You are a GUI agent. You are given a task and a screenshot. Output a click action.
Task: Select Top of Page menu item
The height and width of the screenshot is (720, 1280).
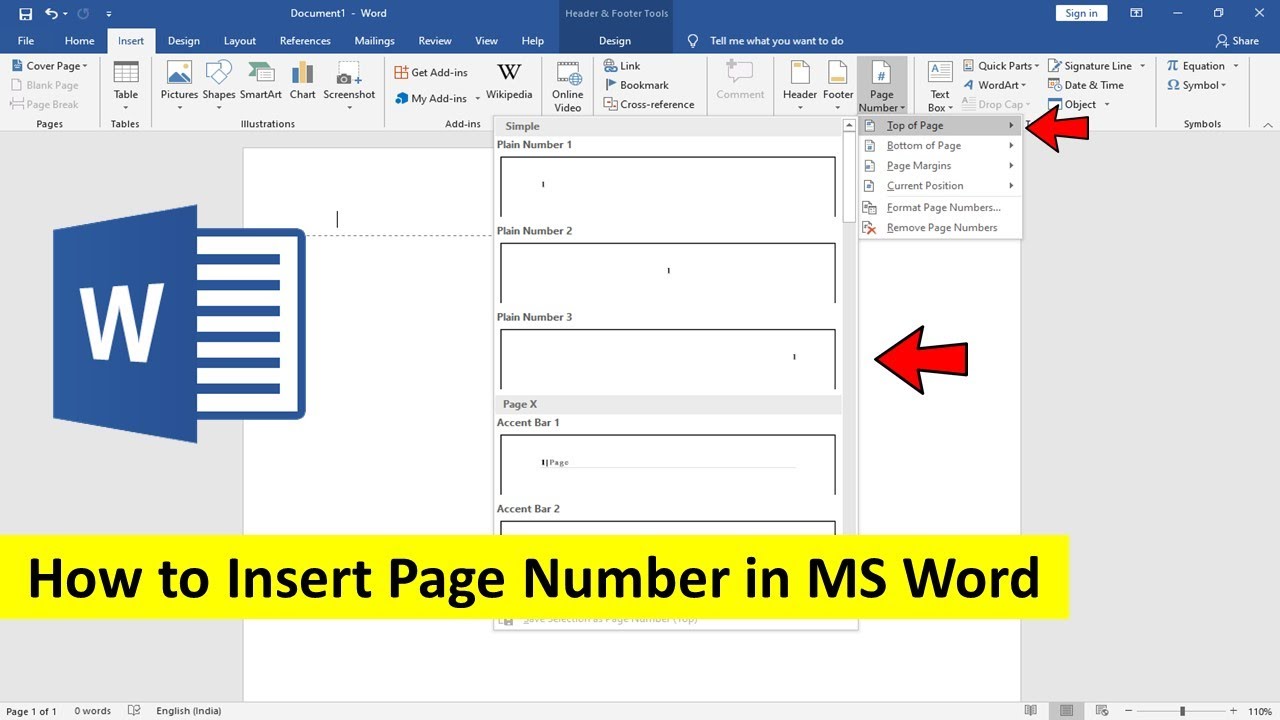[939, 126]
